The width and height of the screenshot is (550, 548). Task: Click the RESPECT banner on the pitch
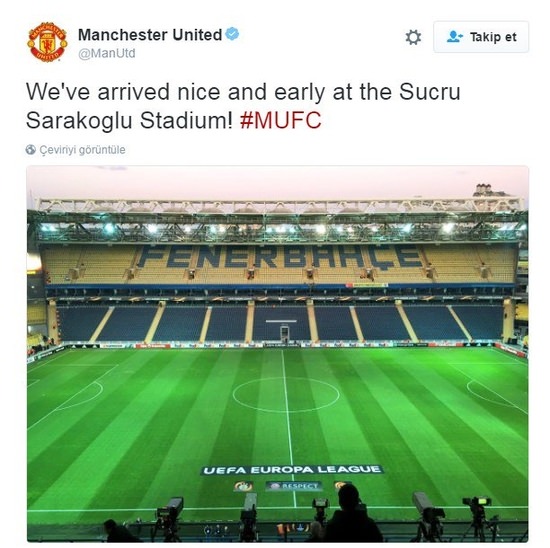(x=294, y=486)
